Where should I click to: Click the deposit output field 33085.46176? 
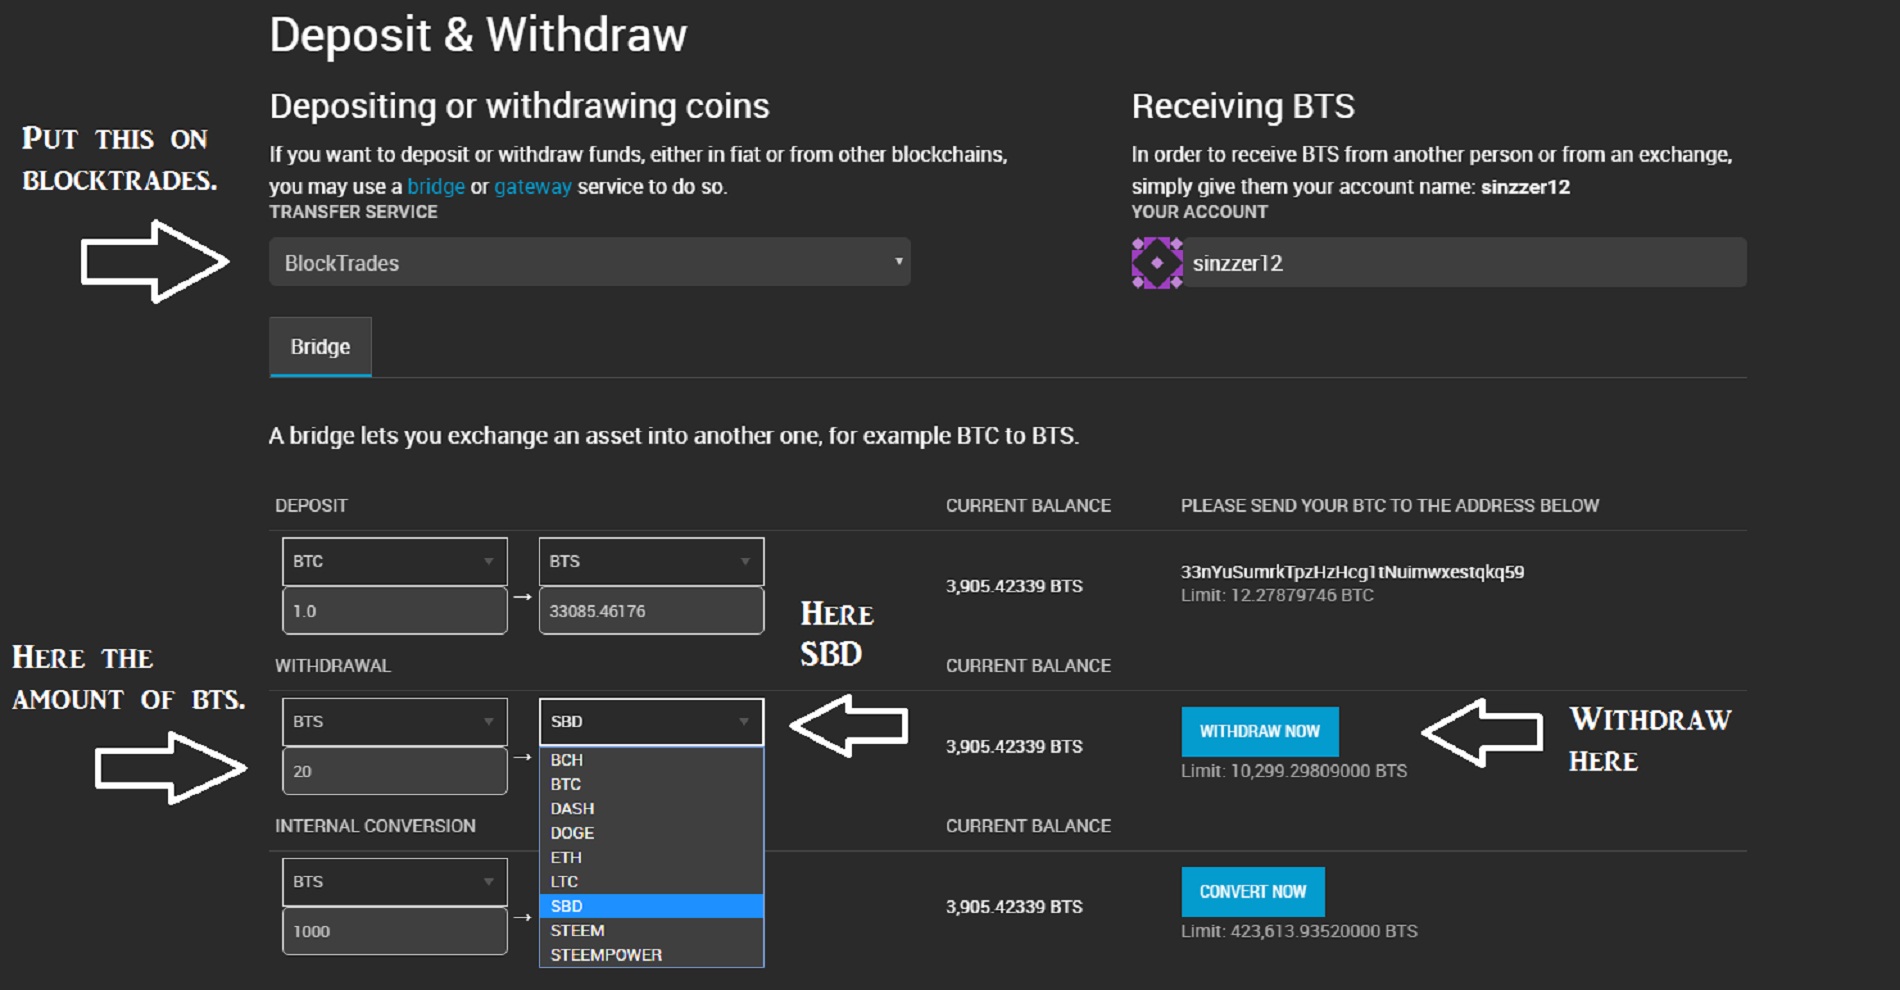point(651,610)
